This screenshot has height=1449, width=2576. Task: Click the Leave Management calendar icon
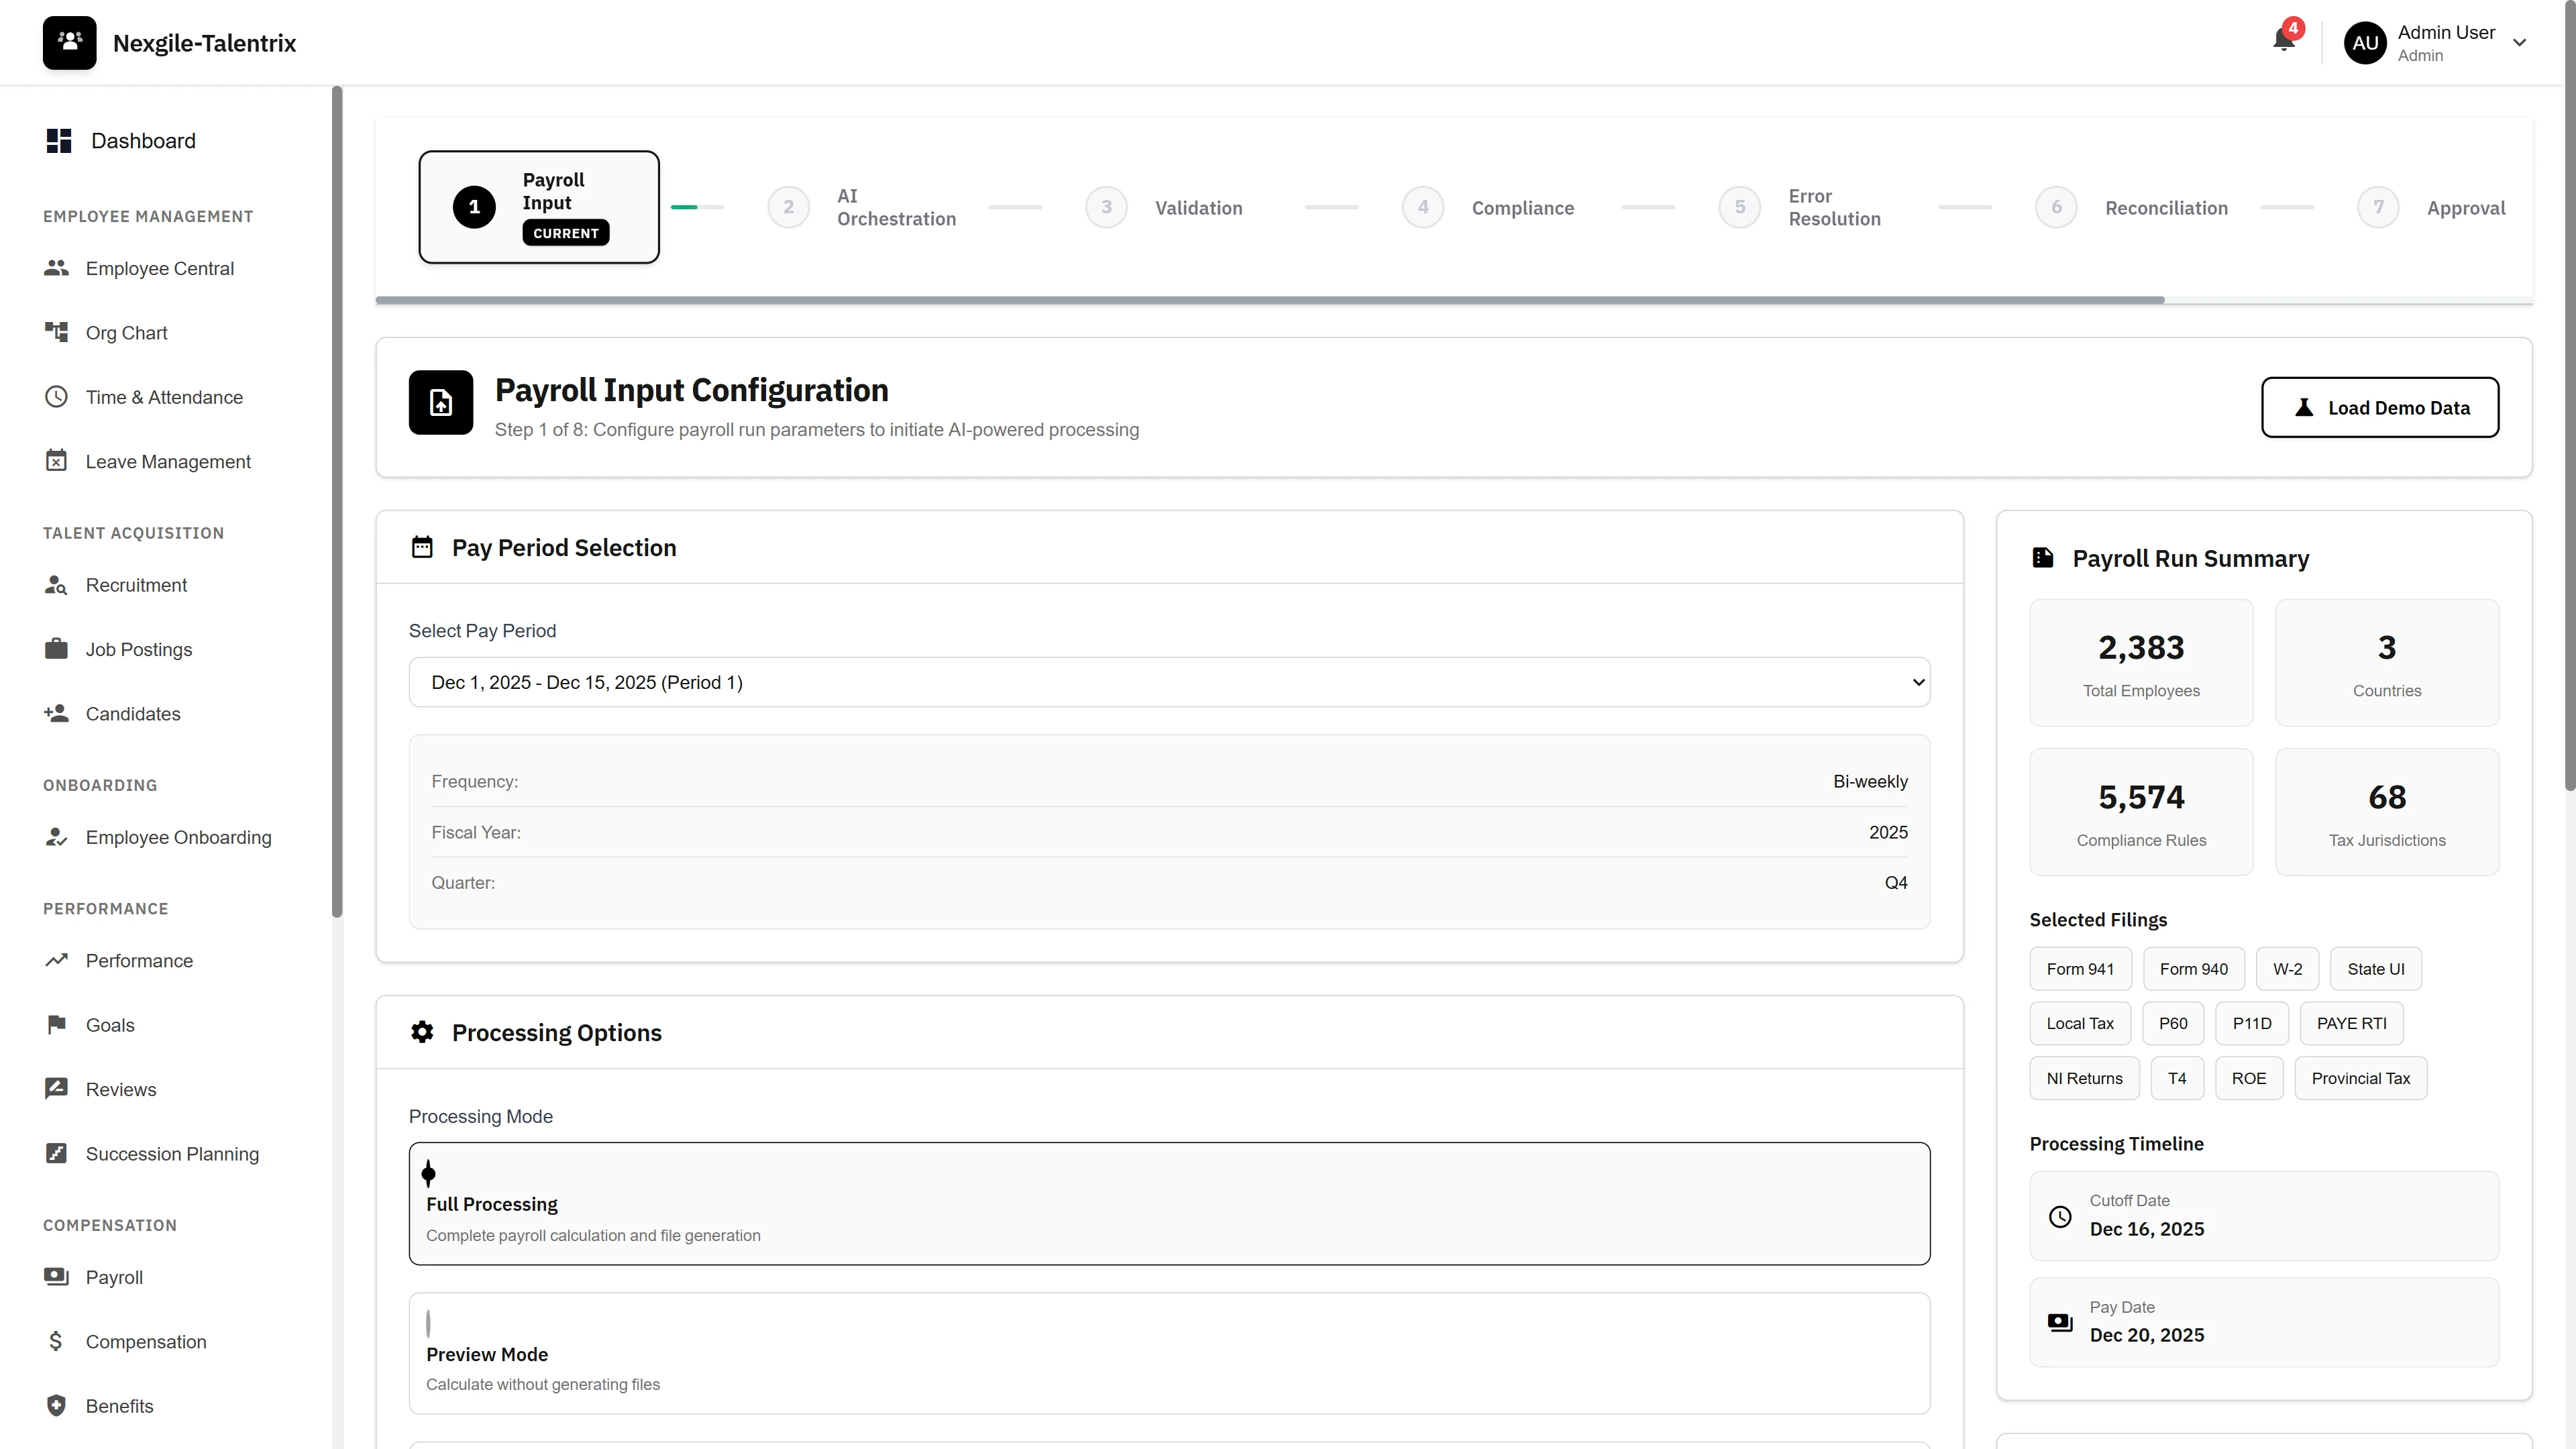[57, 461]
